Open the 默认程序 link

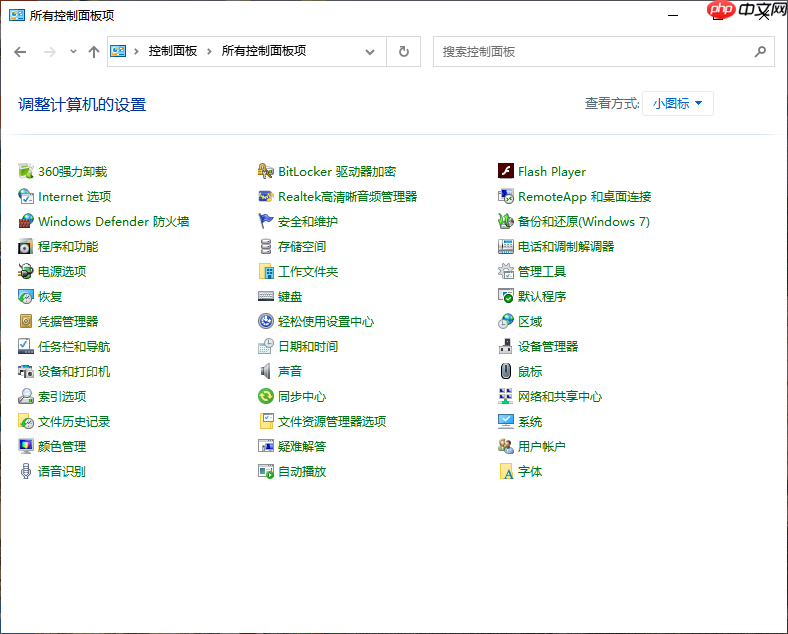542,296
